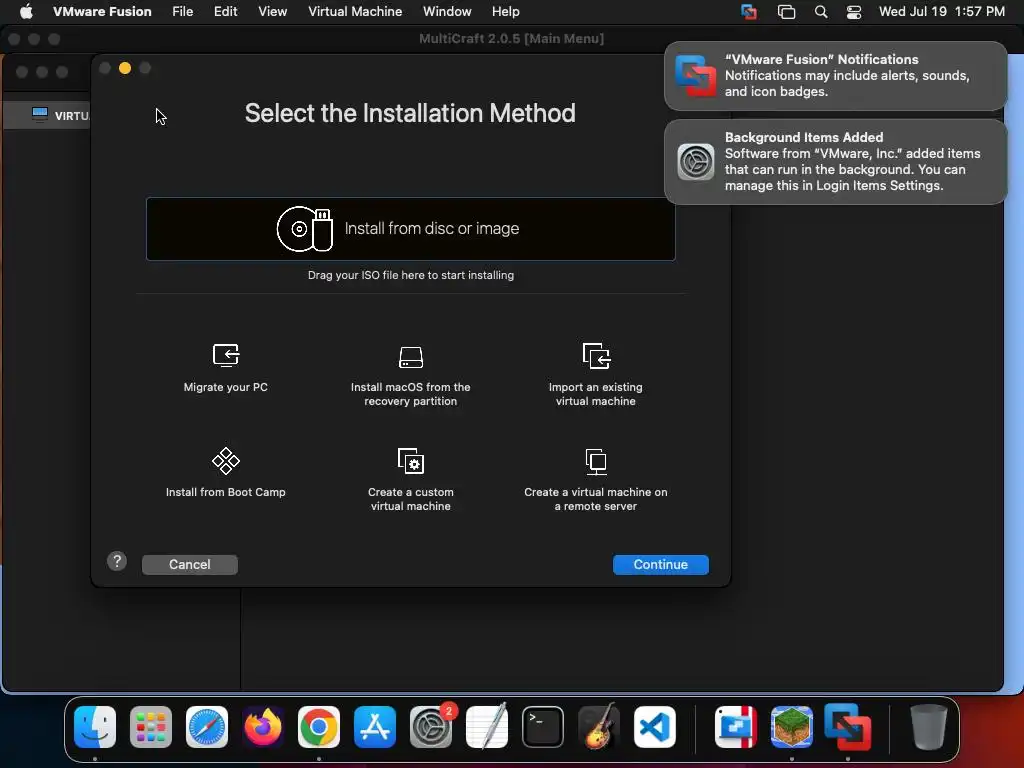
Task: Open Control Center in the menu bar
Action: click(x=854, y=12)
